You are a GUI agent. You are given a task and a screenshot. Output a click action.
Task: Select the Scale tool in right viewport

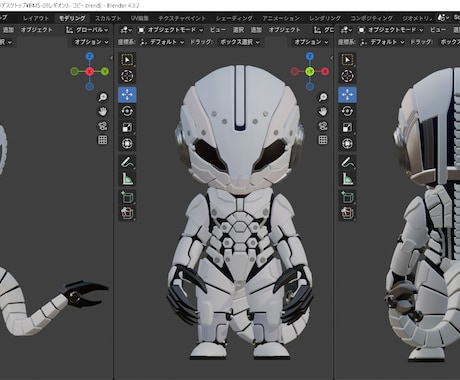point(347,127)
